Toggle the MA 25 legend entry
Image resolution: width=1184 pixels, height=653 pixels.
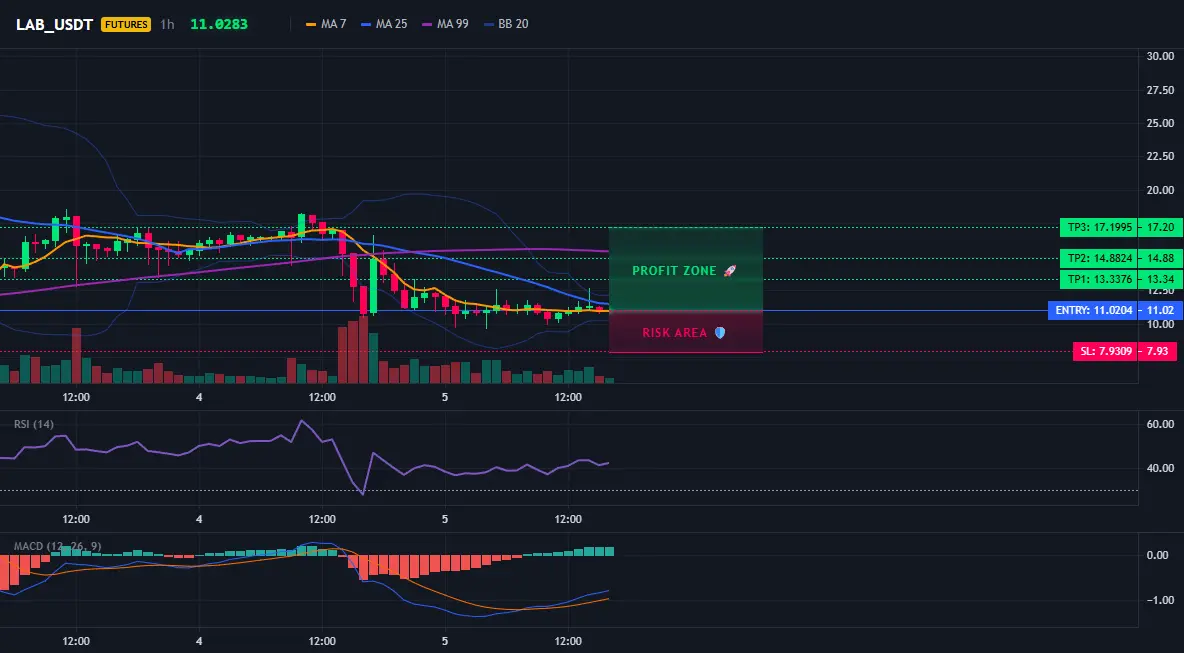(384, 24)
